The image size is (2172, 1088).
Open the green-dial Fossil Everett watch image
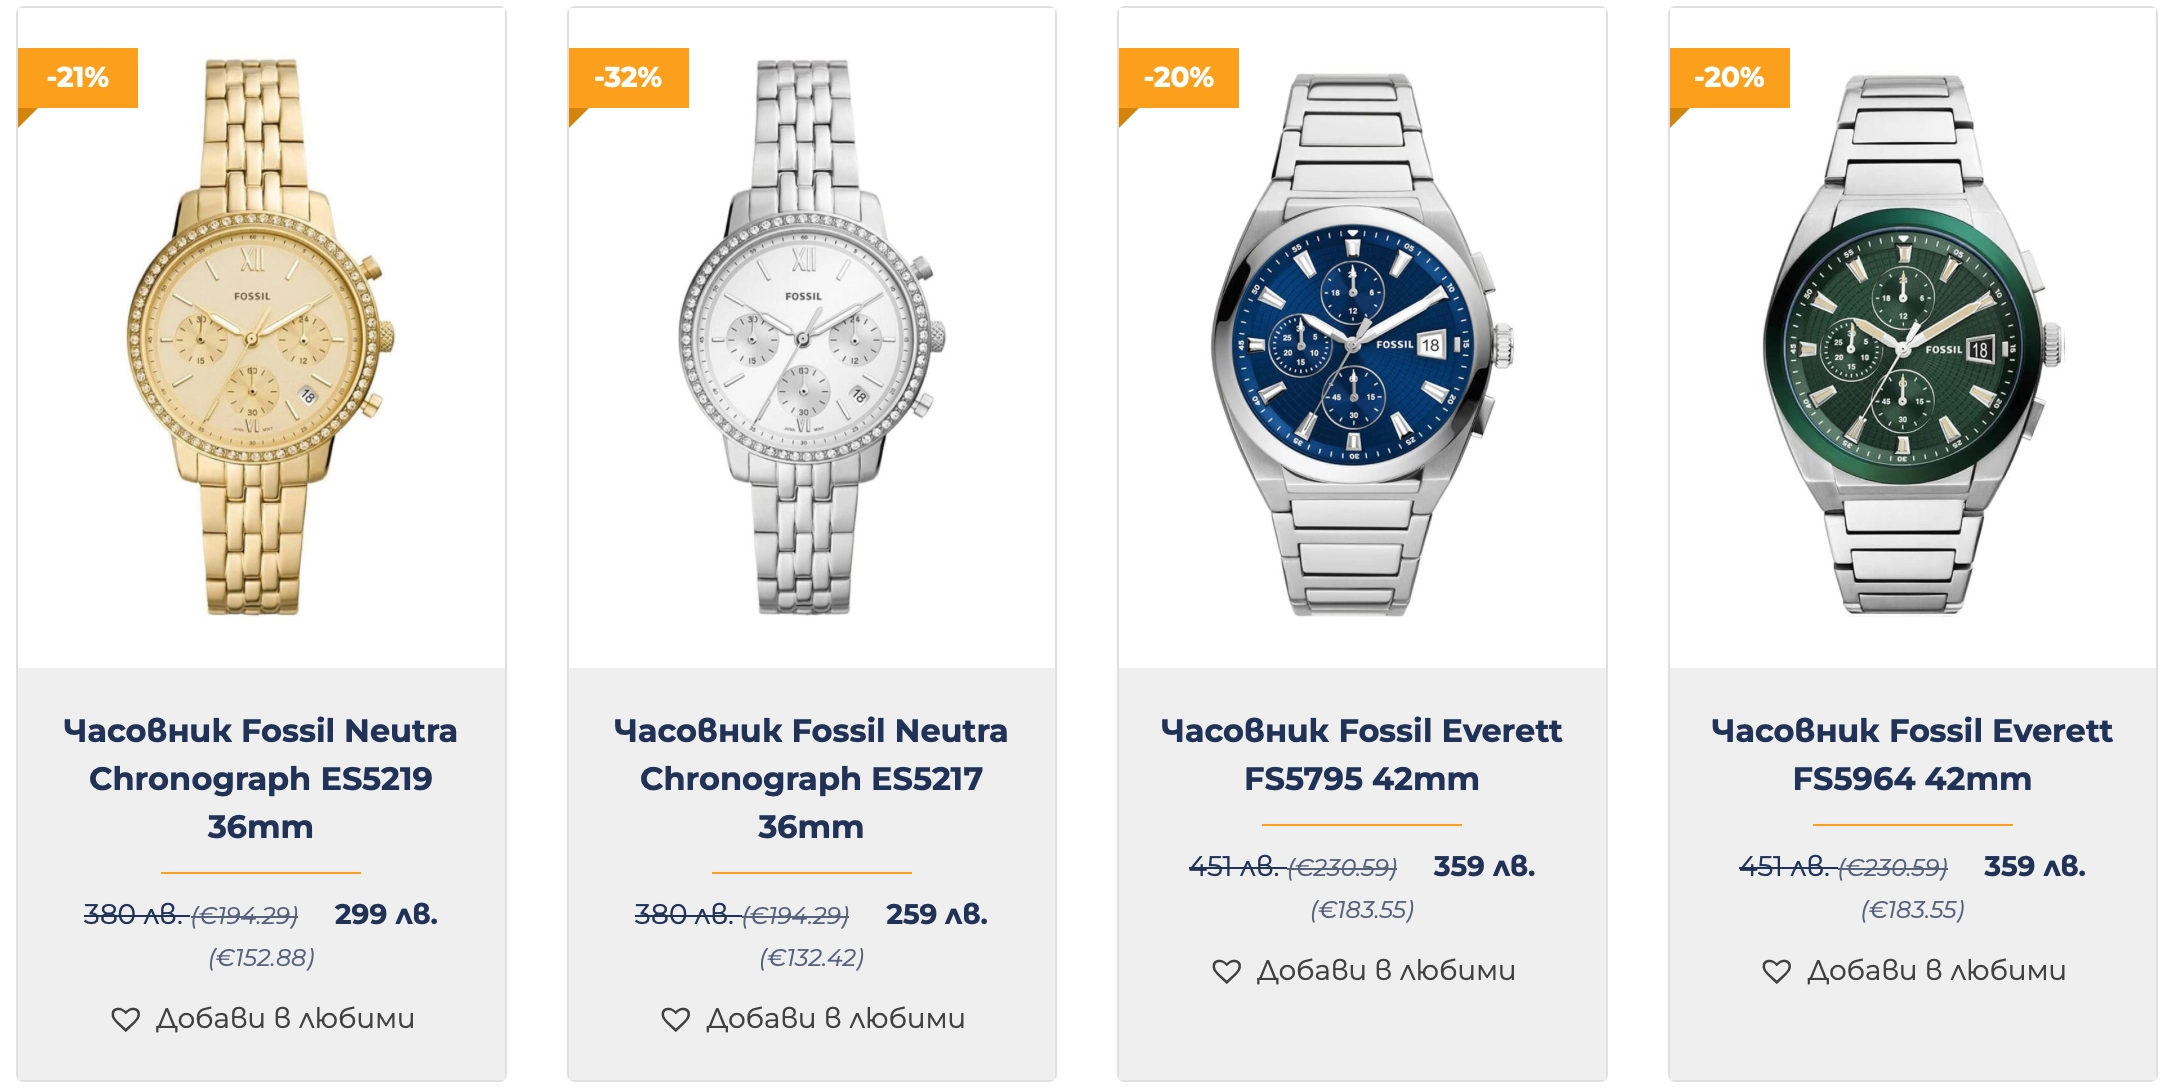[1911, 344]
